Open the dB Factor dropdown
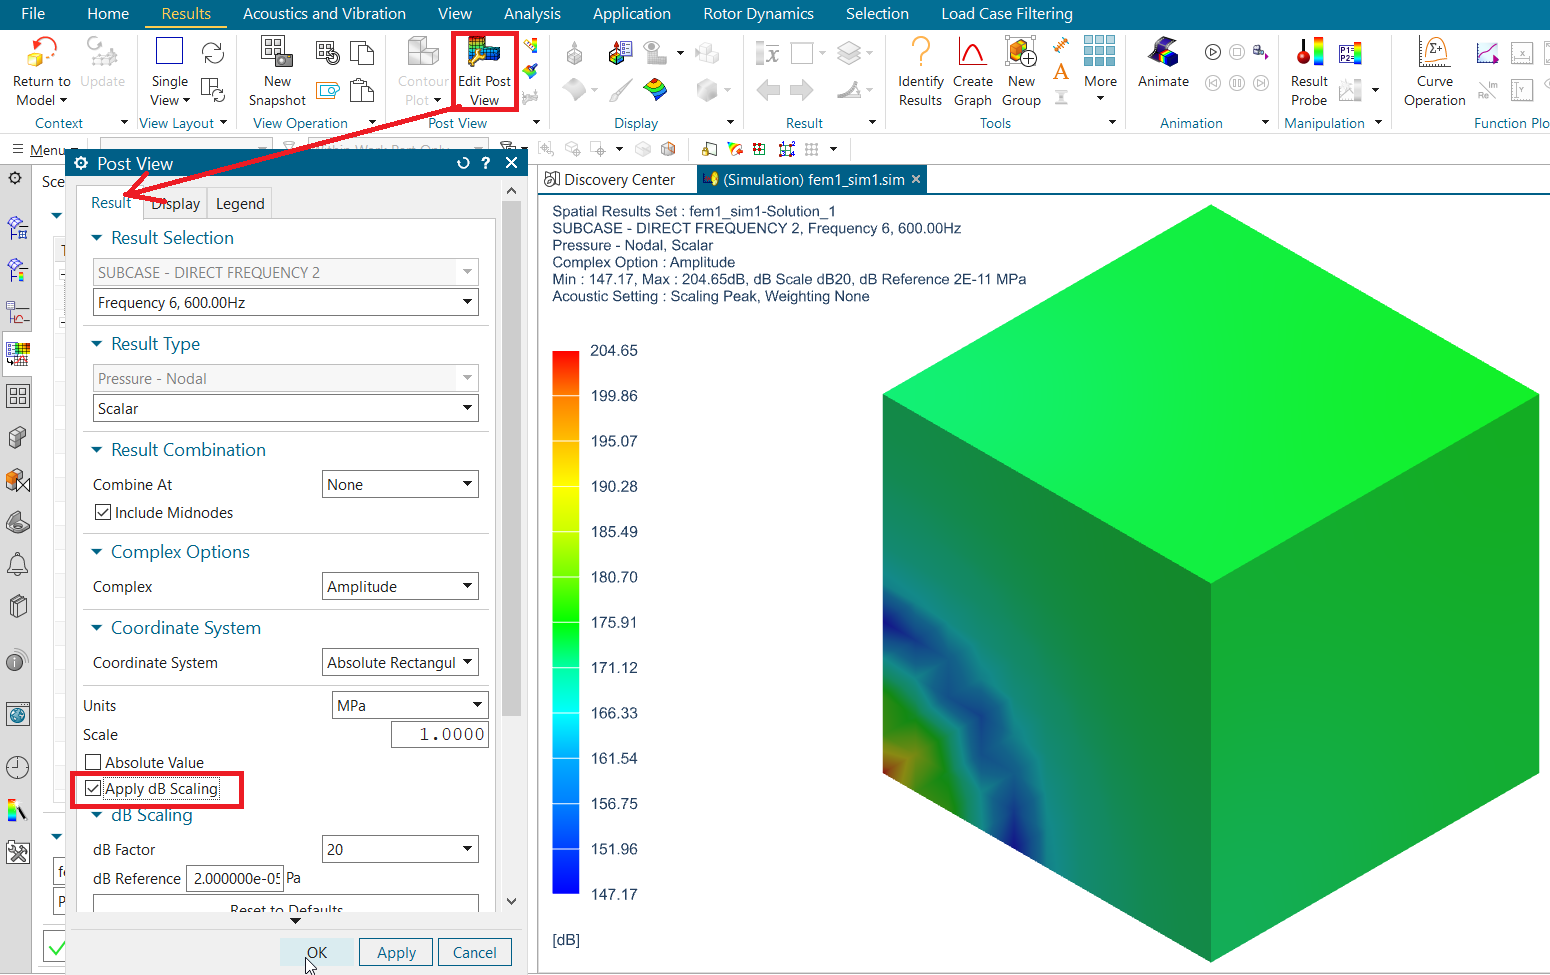1550x975 pixels. (401, 849)
